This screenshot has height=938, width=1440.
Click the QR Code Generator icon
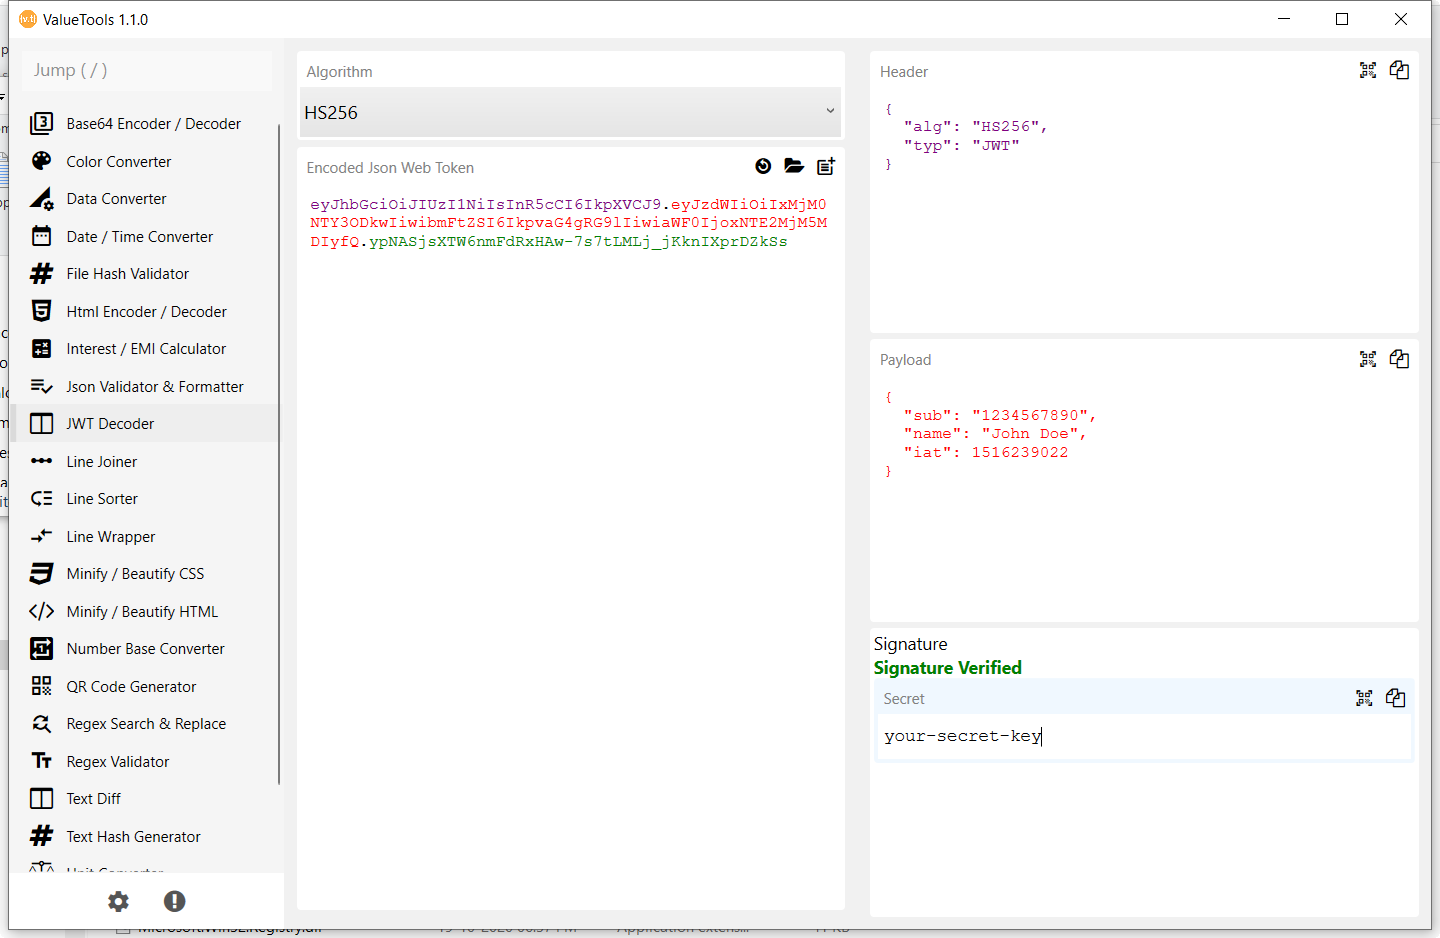pyautogui.click(x=41, y=686)
